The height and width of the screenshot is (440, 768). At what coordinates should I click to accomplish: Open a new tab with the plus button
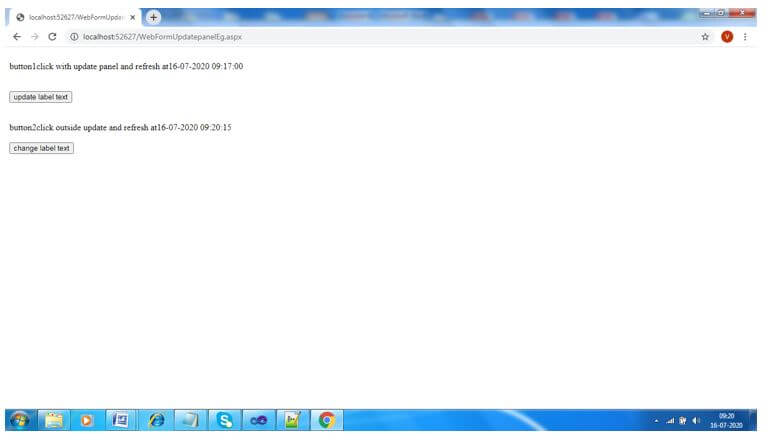153,17
